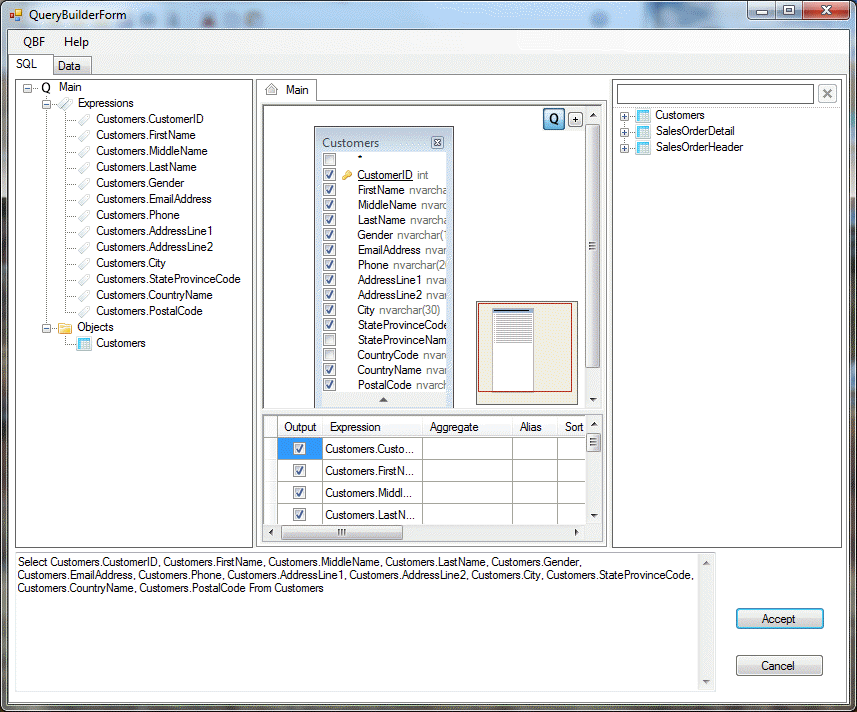The image size is (857, 712).
Task: Click the SQL scroll-down arrow
Action: [706, 681]
